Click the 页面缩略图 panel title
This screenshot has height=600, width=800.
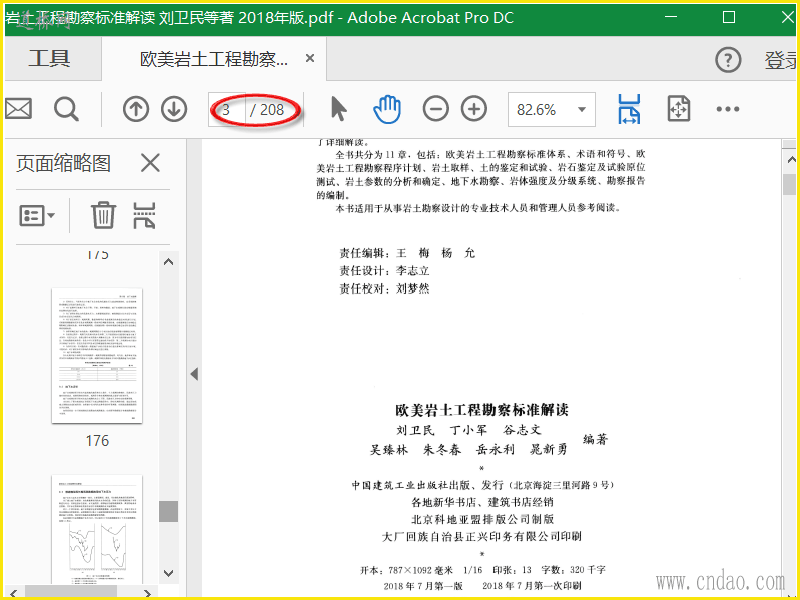(x=63, y=163)
